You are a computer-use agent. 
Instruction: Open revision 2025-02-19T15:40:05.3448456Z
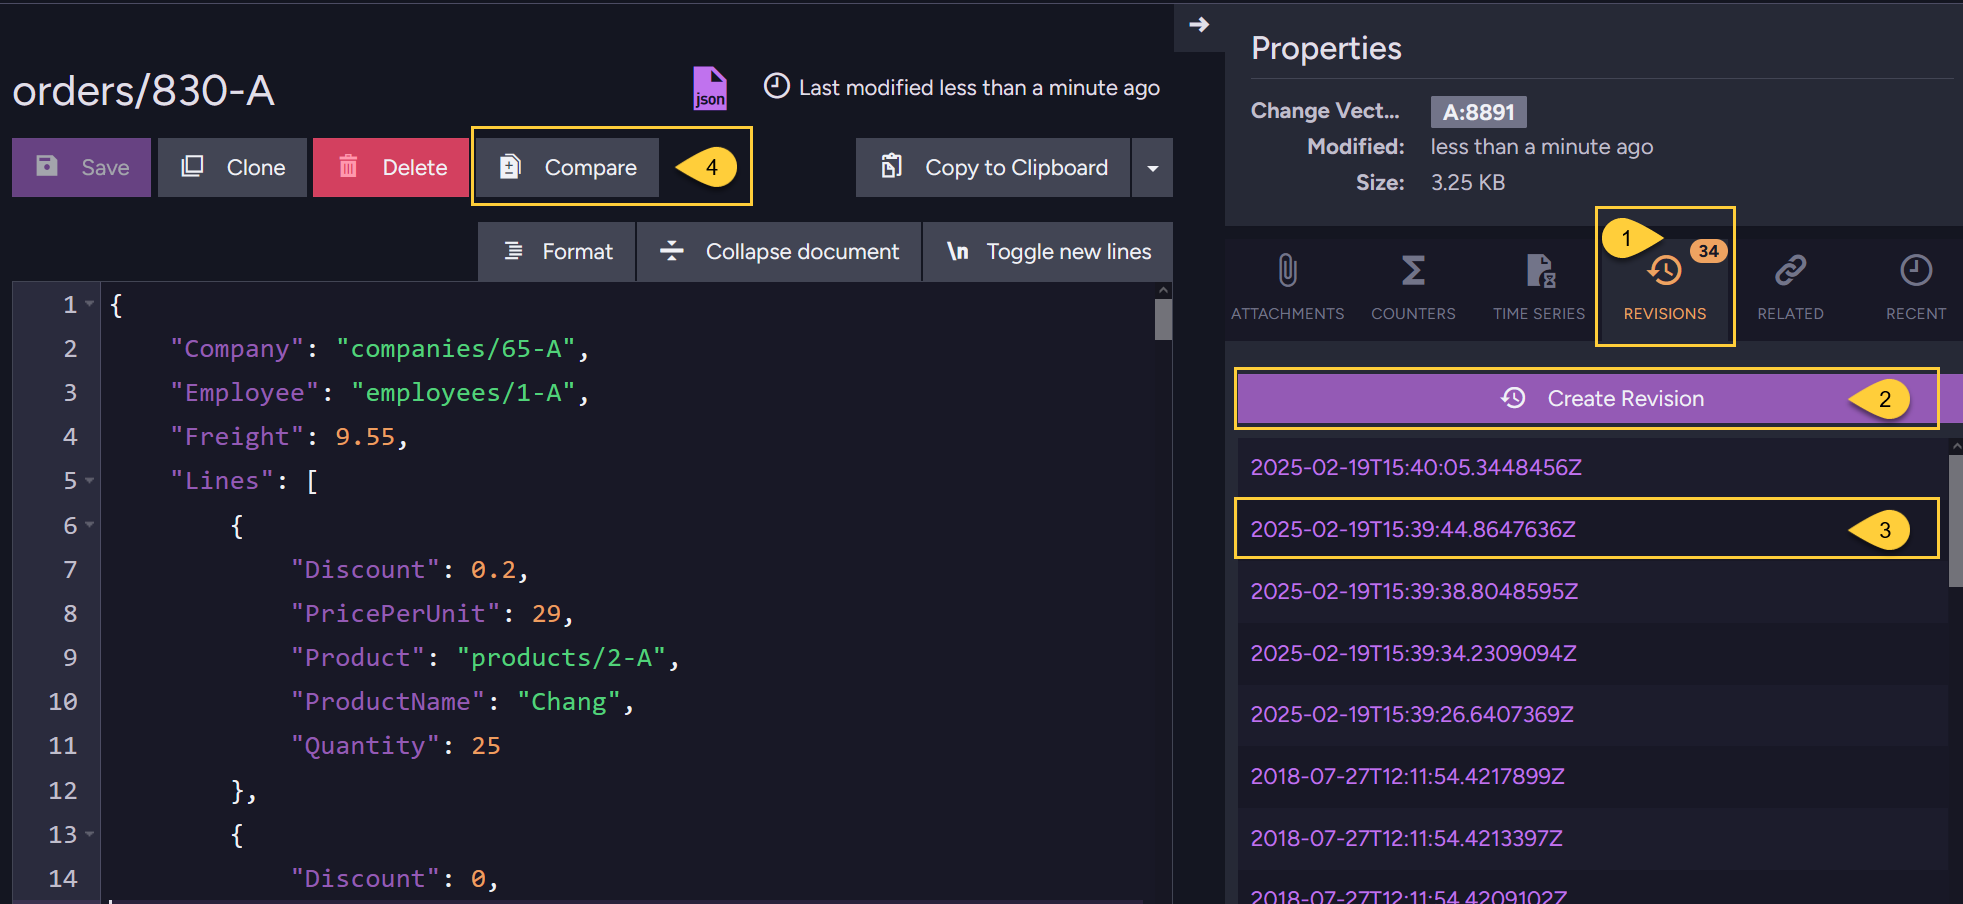[1416, 467]
